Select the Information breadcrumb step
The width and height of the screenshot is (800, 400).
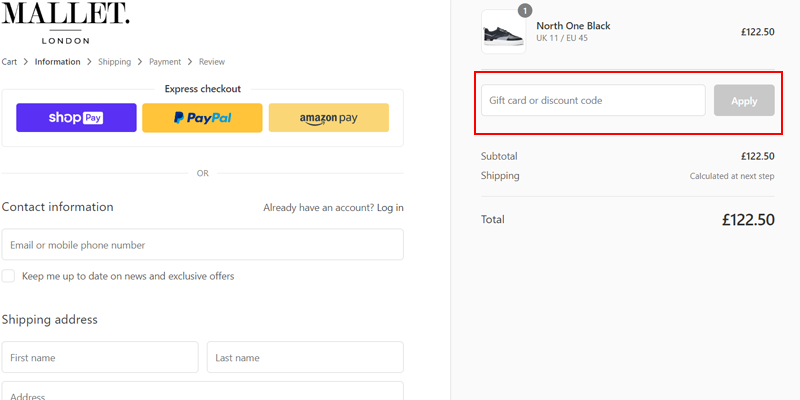pyautogui.click(x=58, y=62)
